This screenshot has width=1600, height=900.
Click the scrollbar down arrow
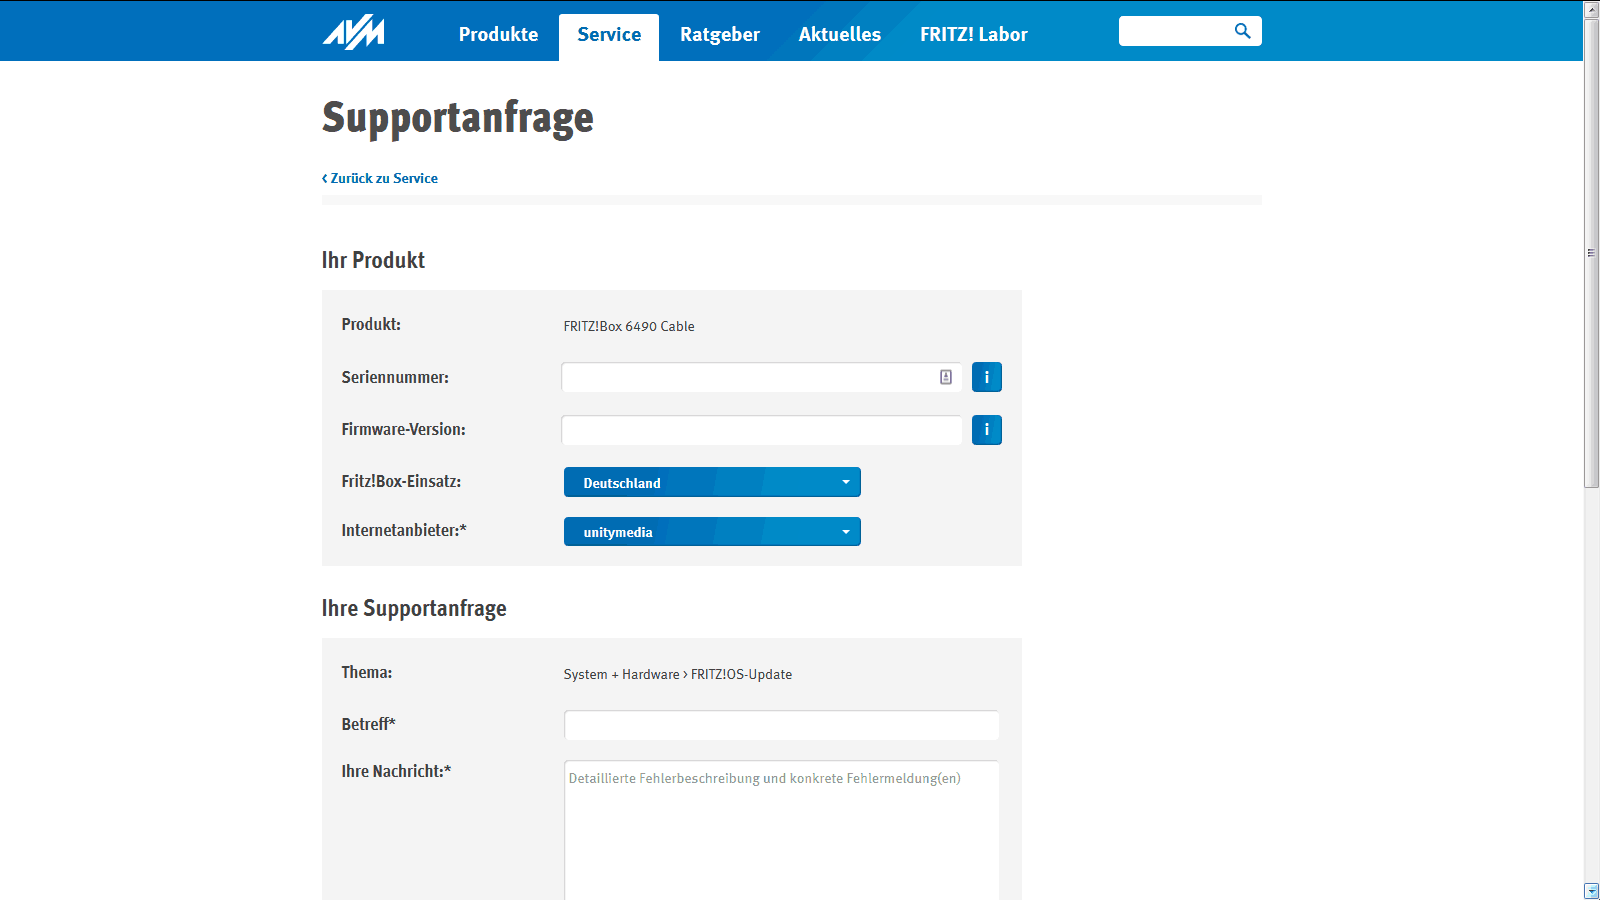coord(1591,891)
